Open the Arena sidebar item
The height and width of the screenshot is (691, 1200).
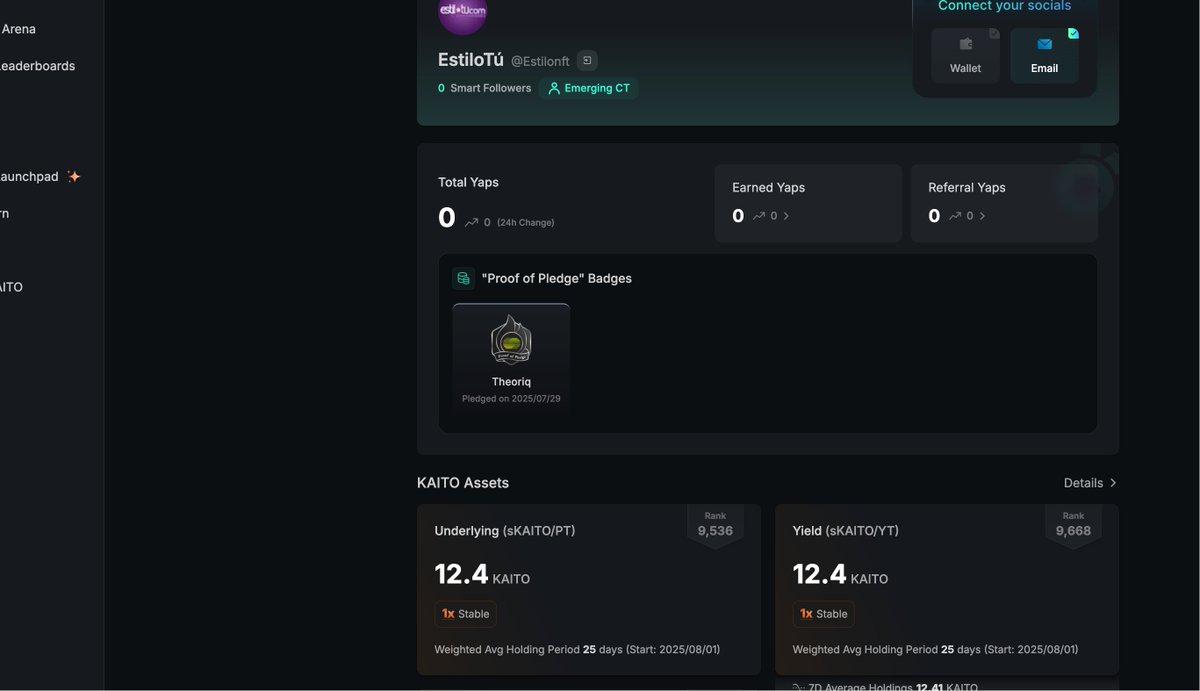pyautogui.click(x=18, y=29)
